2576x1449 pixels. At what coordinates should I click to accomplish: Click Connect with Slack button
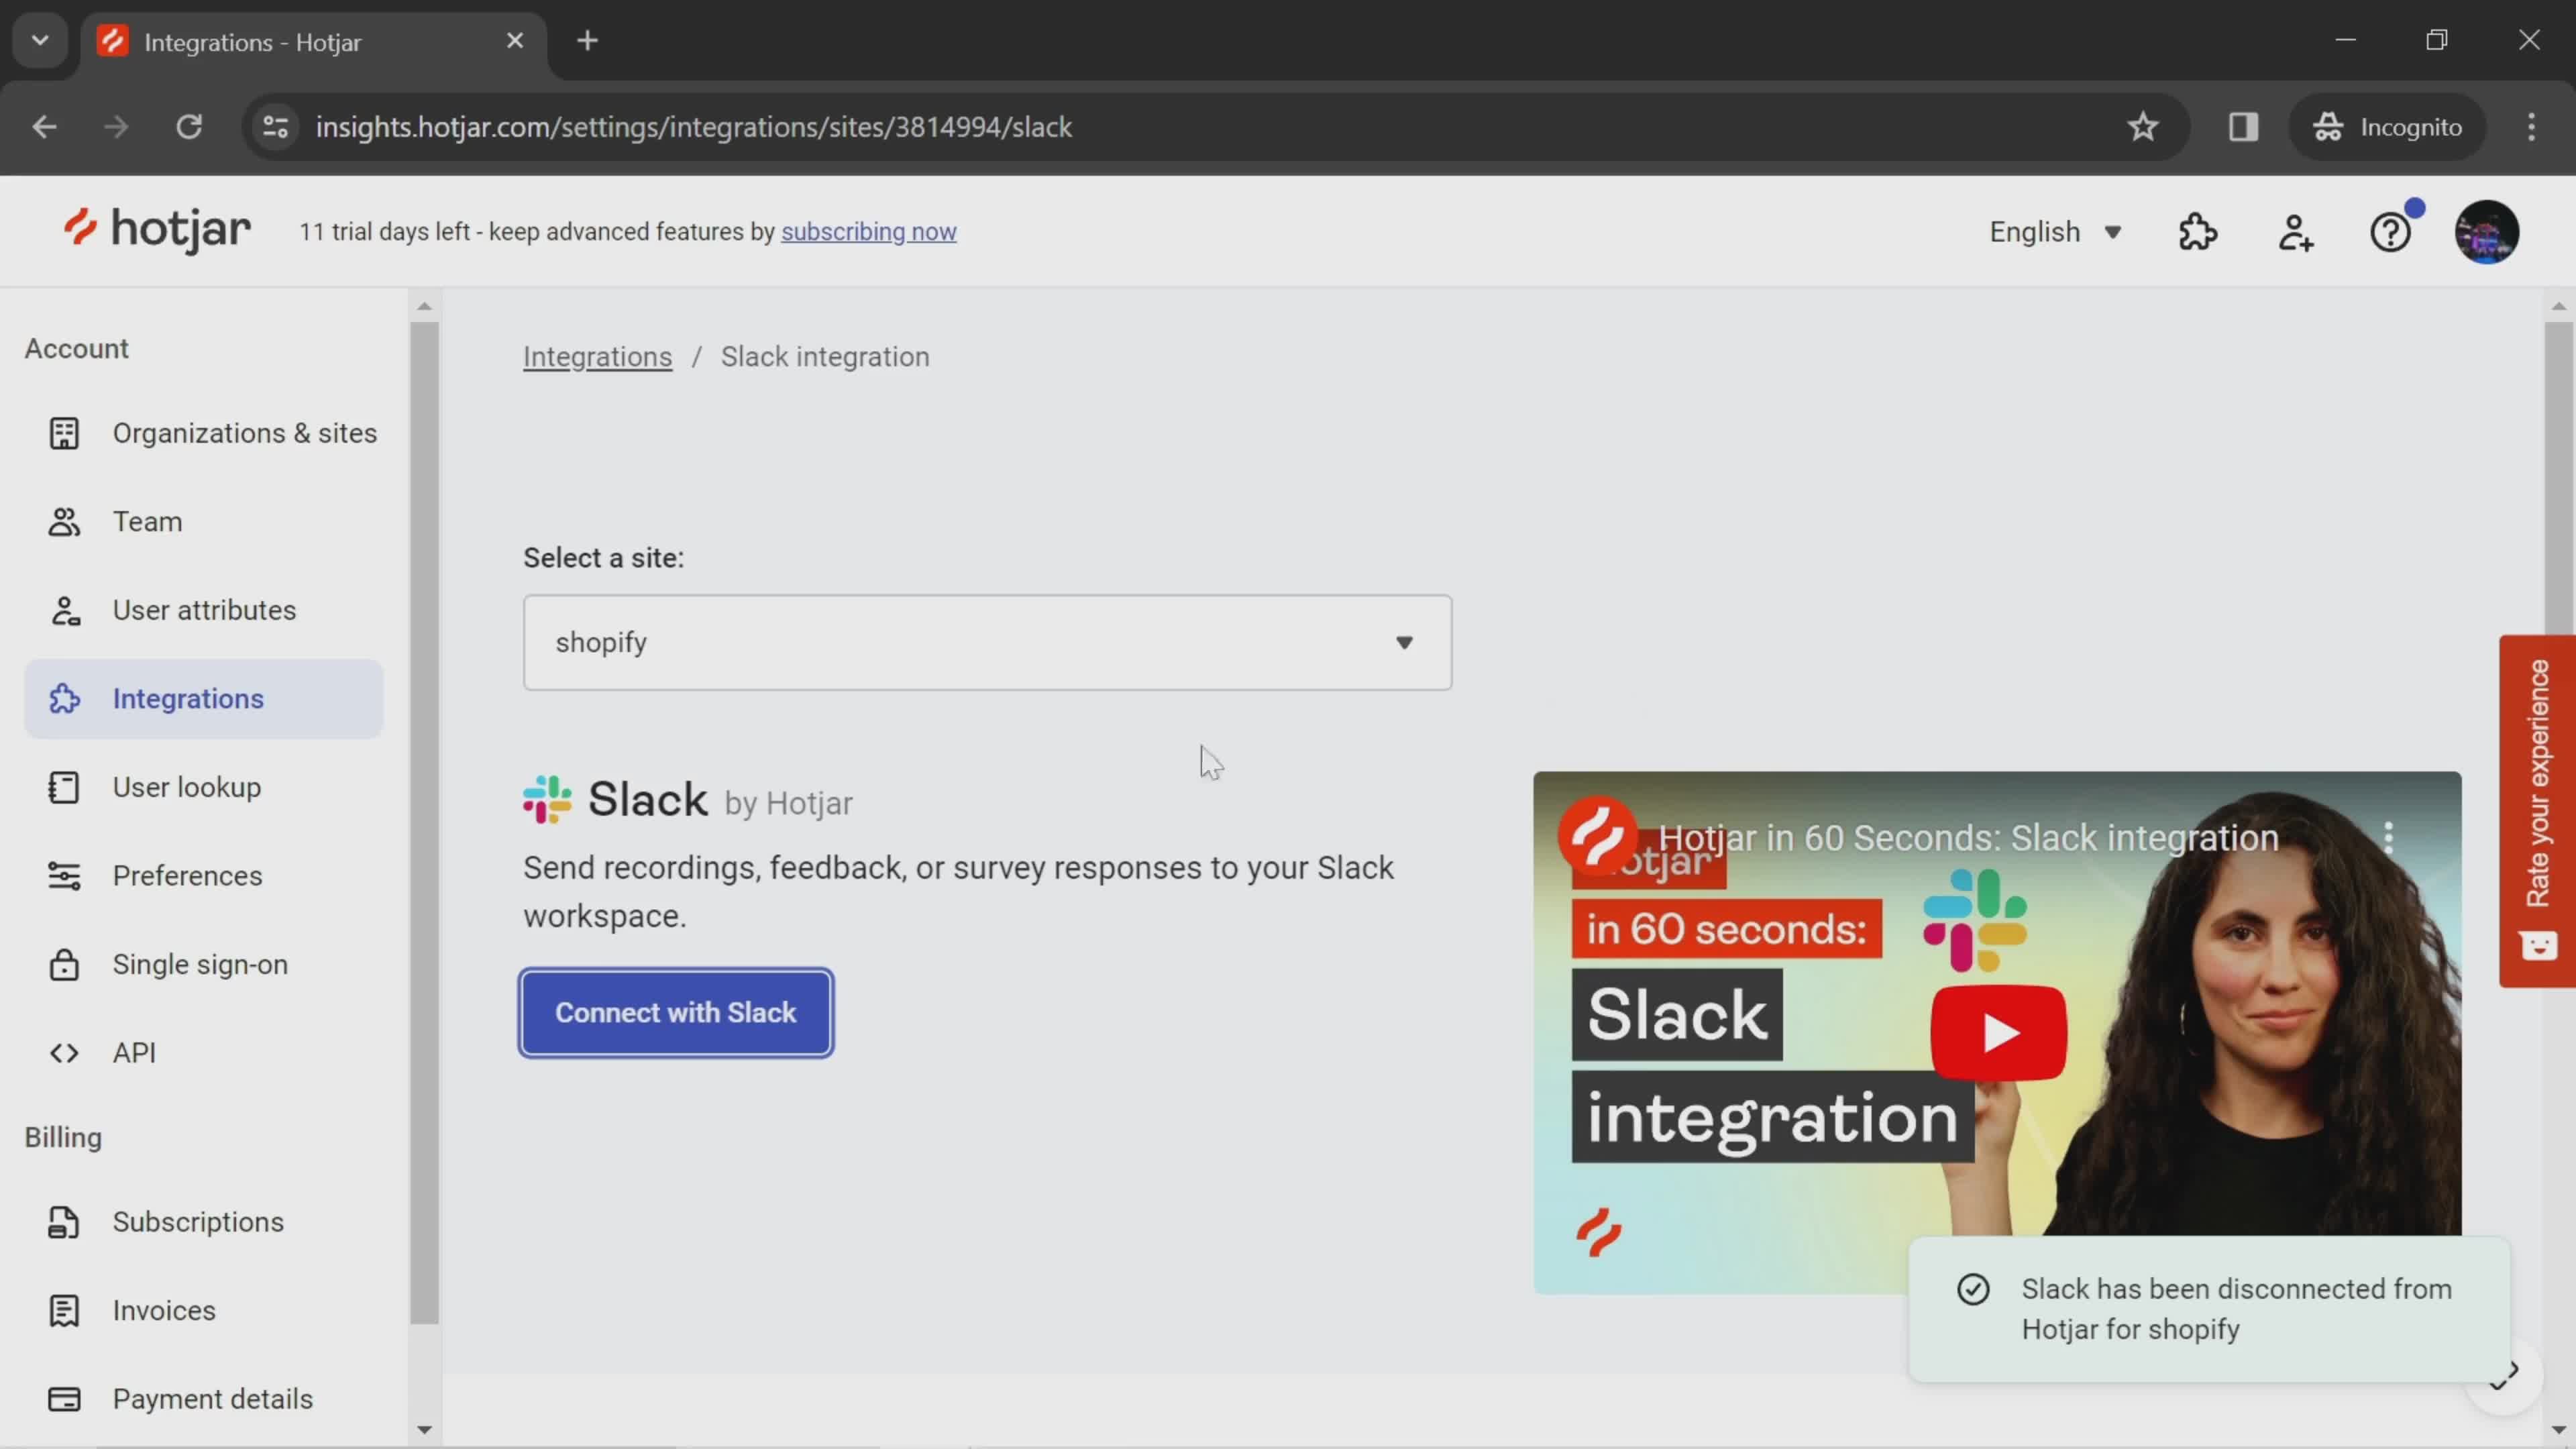[676, 1013]
